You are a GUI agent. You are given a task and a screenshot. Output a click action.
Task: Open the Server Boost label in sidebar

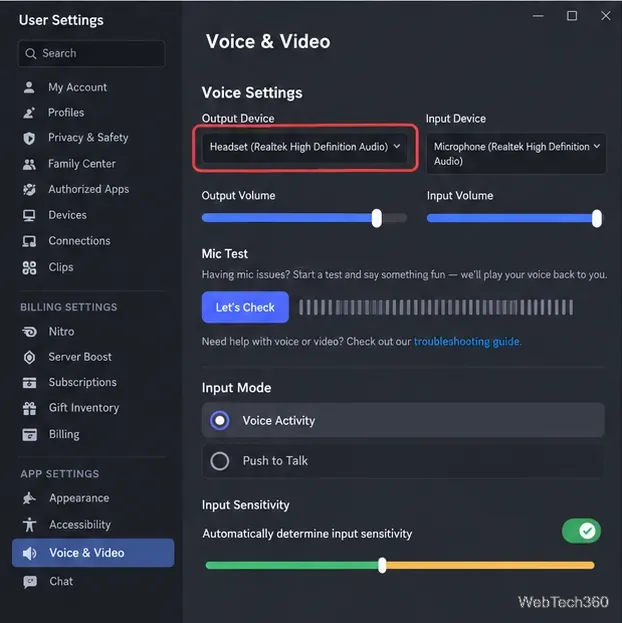point(80,357)
